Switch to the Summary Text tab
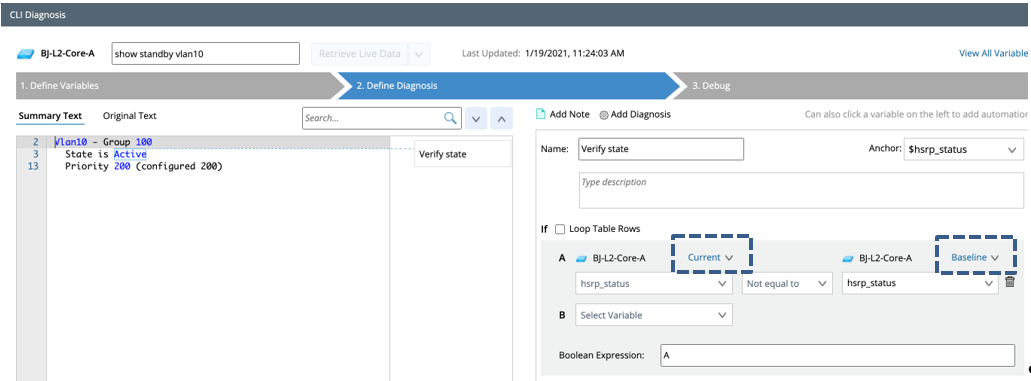1031x381 pixels. [x=50, y=116]
